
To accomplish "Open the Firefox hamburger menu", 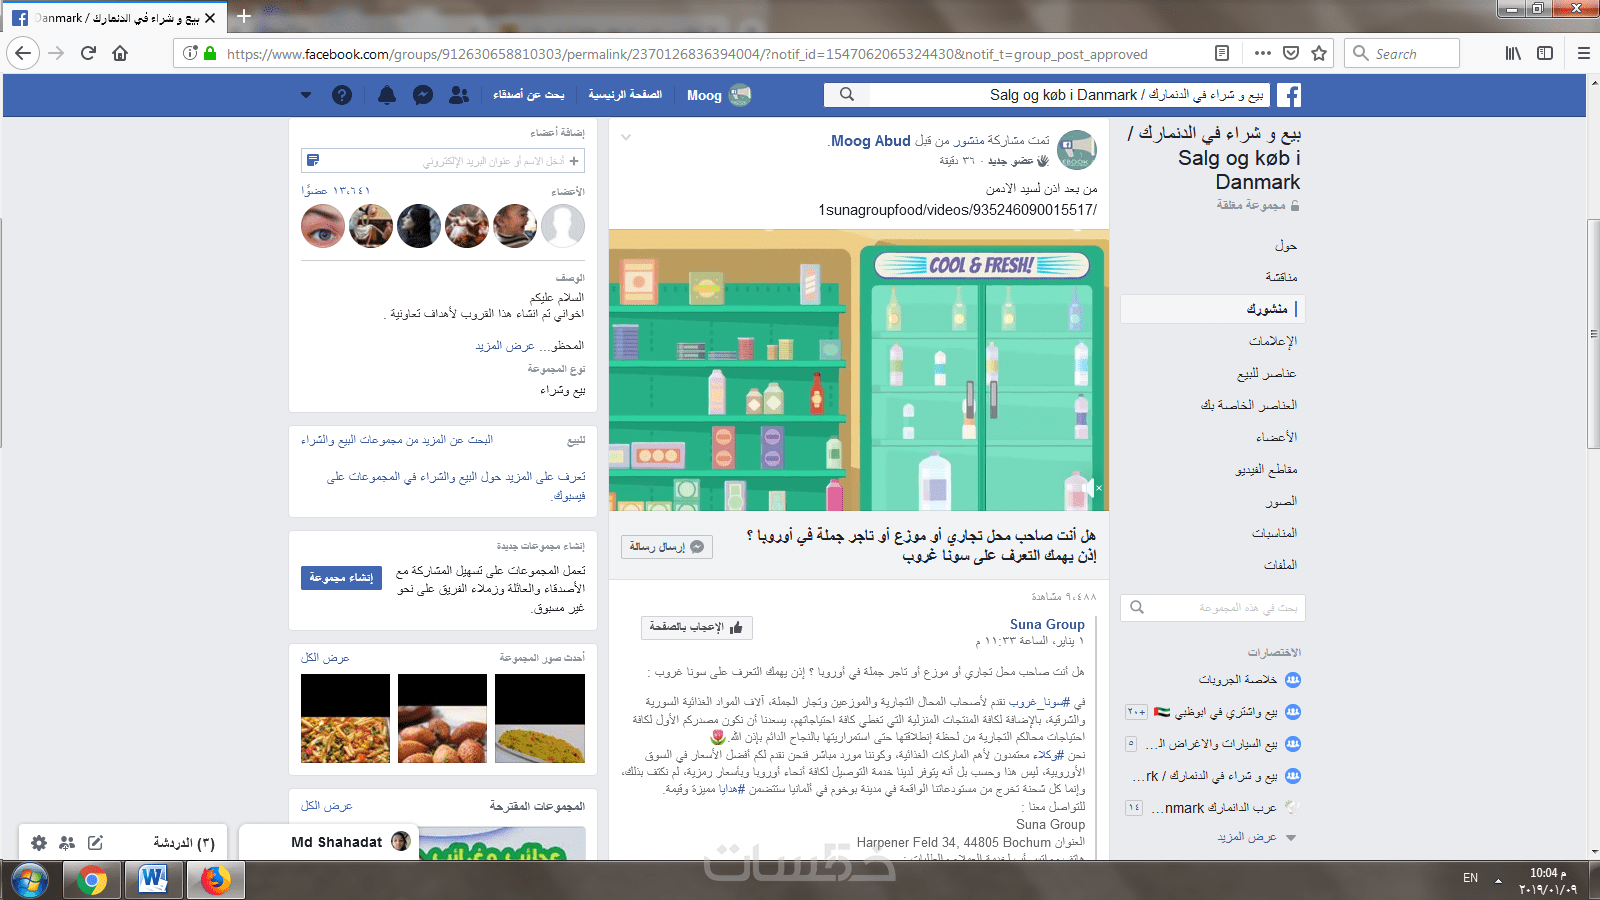I will (1583, 53).
